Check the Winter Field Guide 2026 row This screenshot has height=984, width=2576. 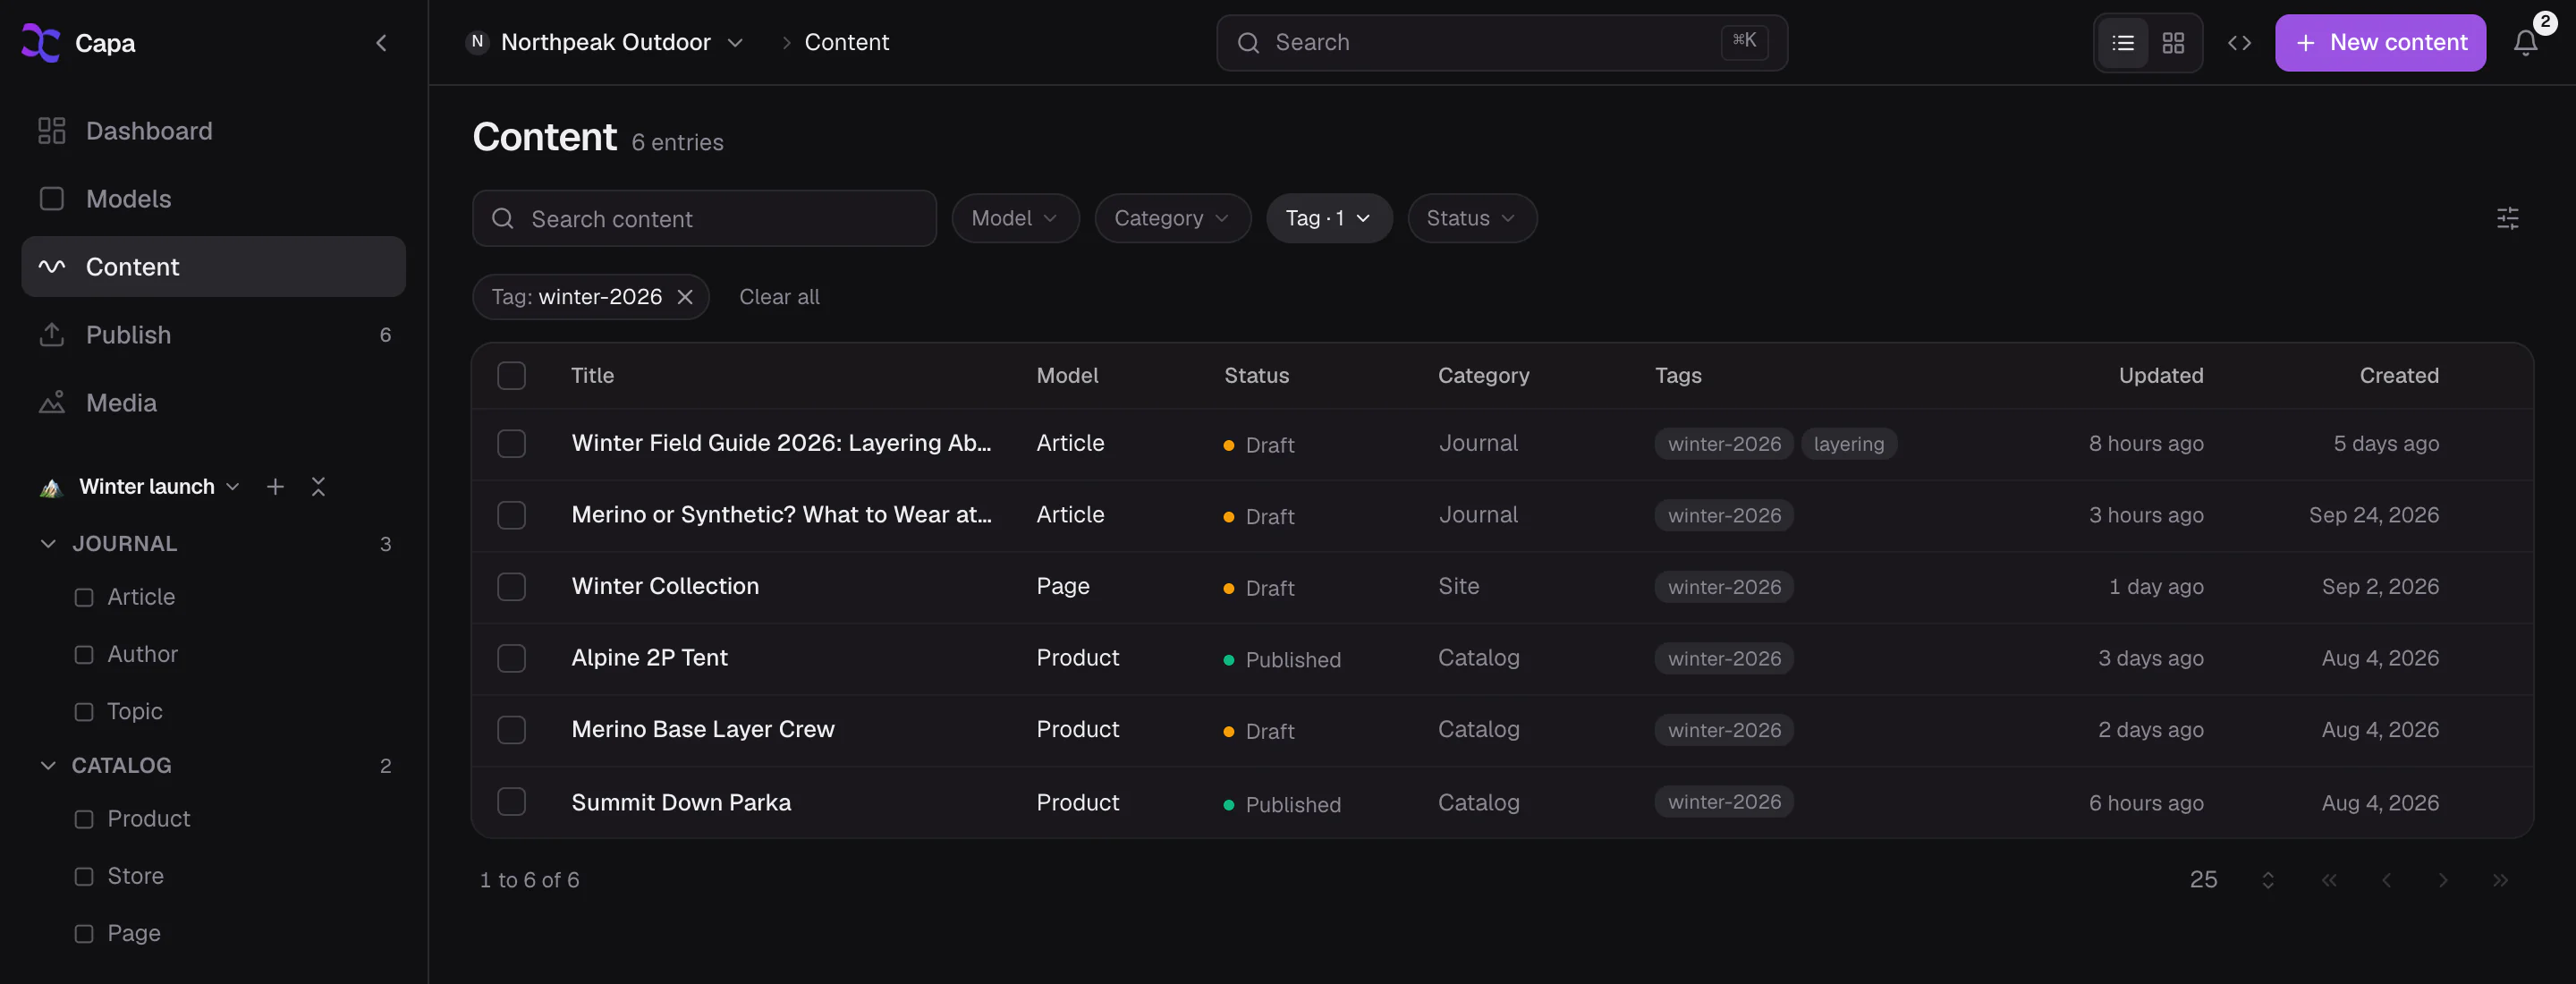[511, 444]
